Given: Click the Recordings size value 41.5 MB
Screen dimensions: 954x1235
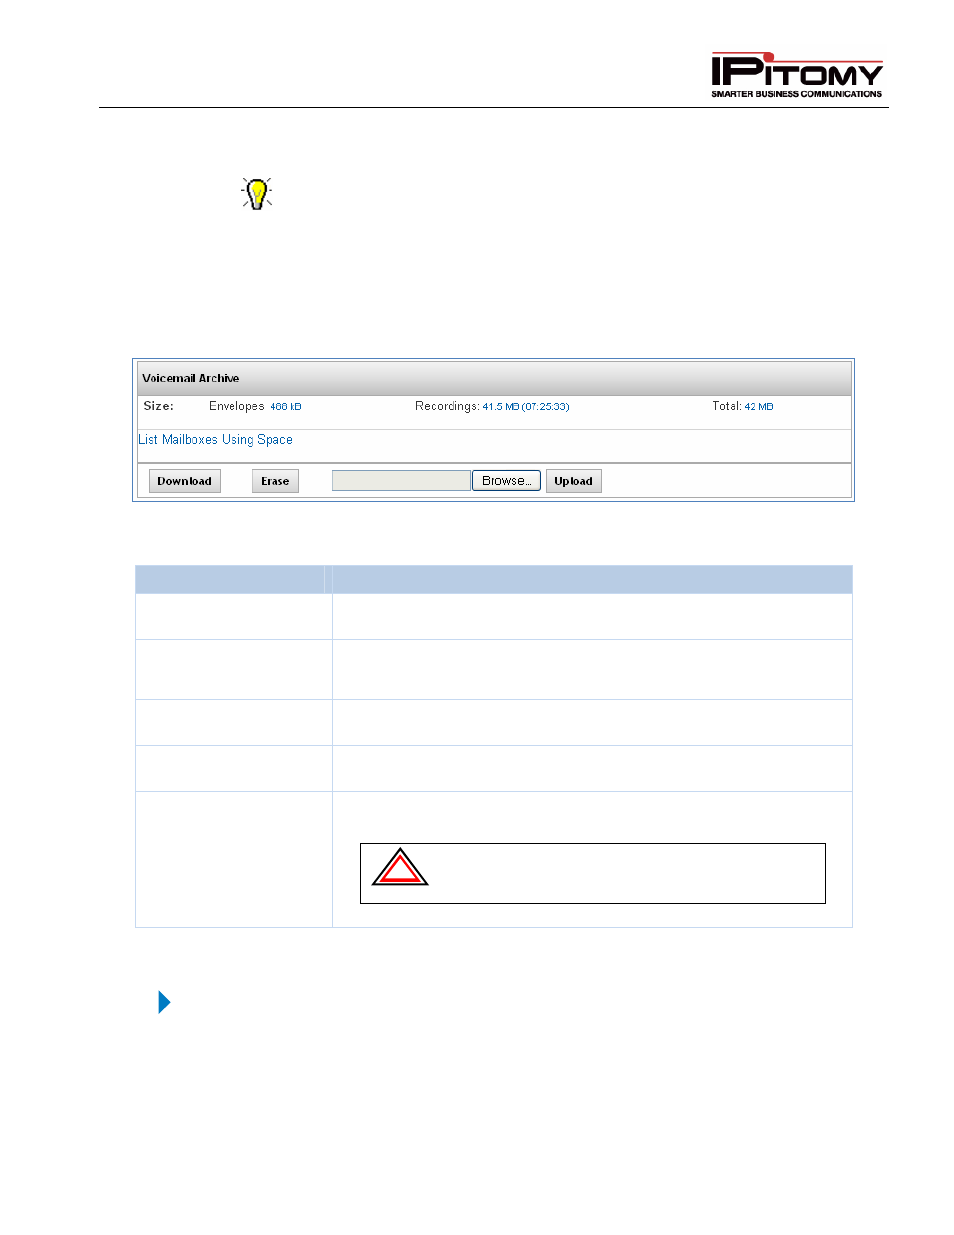Looking at the screenshot, I should [526, 407].
